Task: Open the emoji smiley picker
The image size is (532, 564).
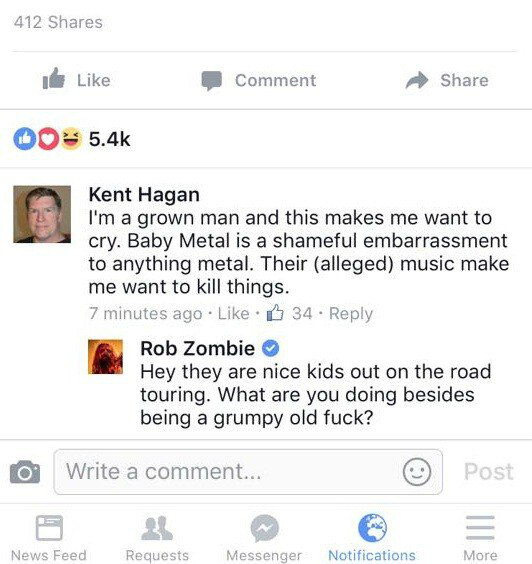Action: point(417,472)
